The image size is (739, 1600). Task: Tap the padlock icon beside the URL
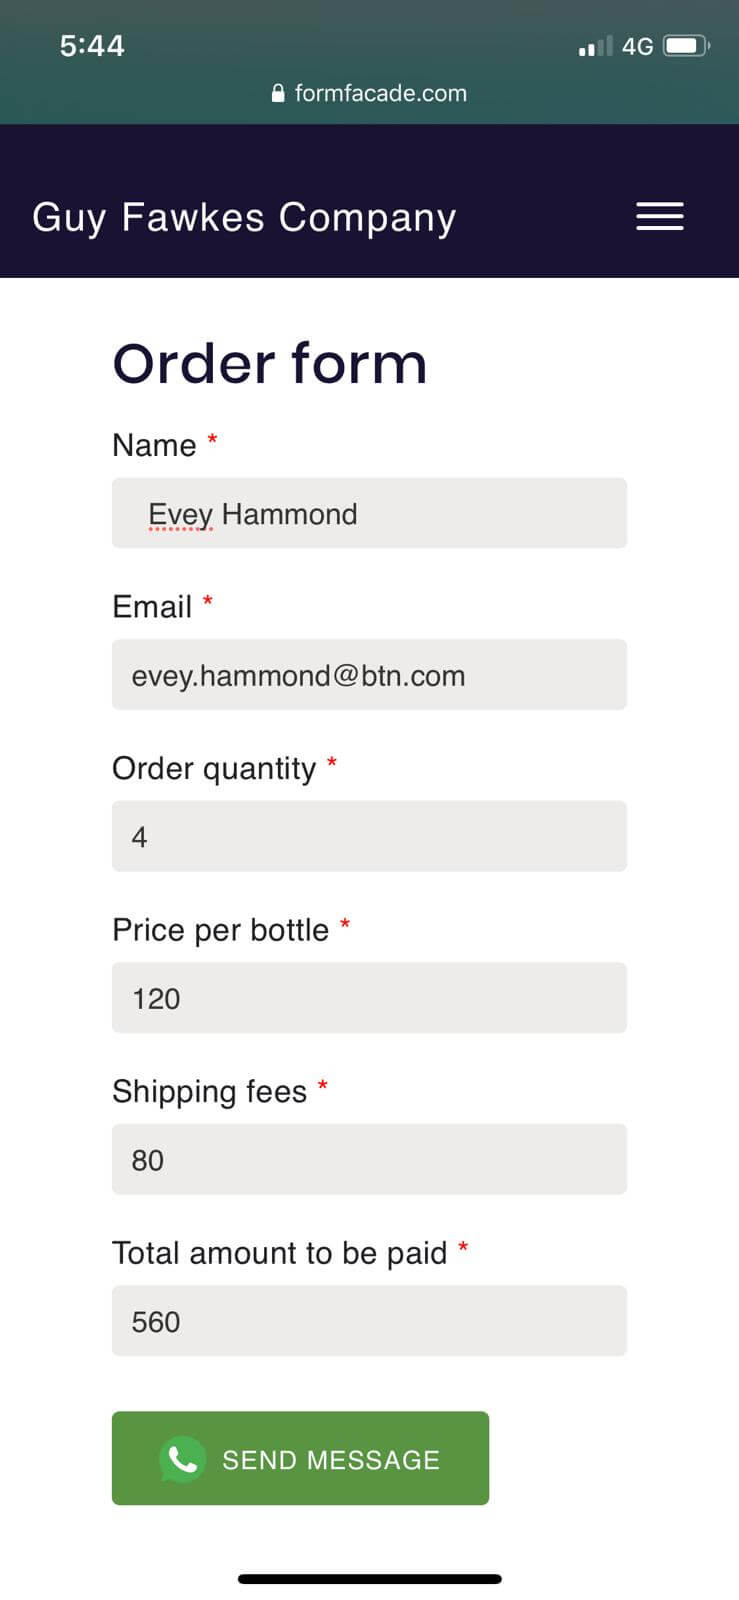pyautogui.click(x=278, y=94)
